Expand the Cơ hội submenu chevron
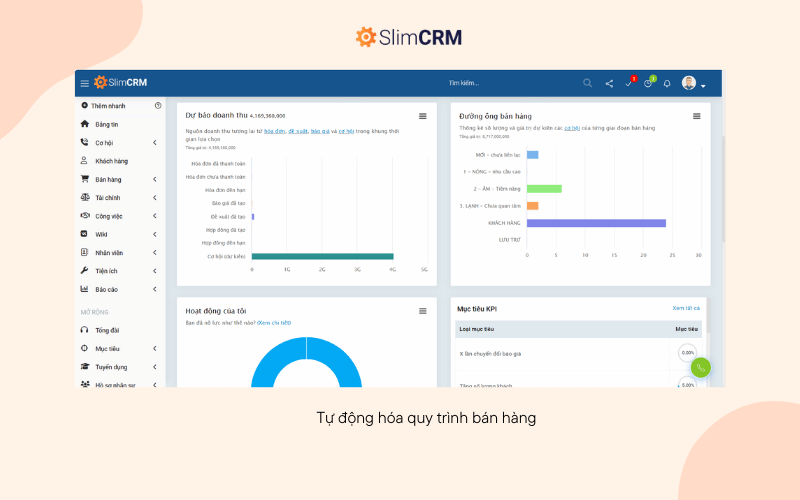800x500 pixels. (x=155, y=143)
